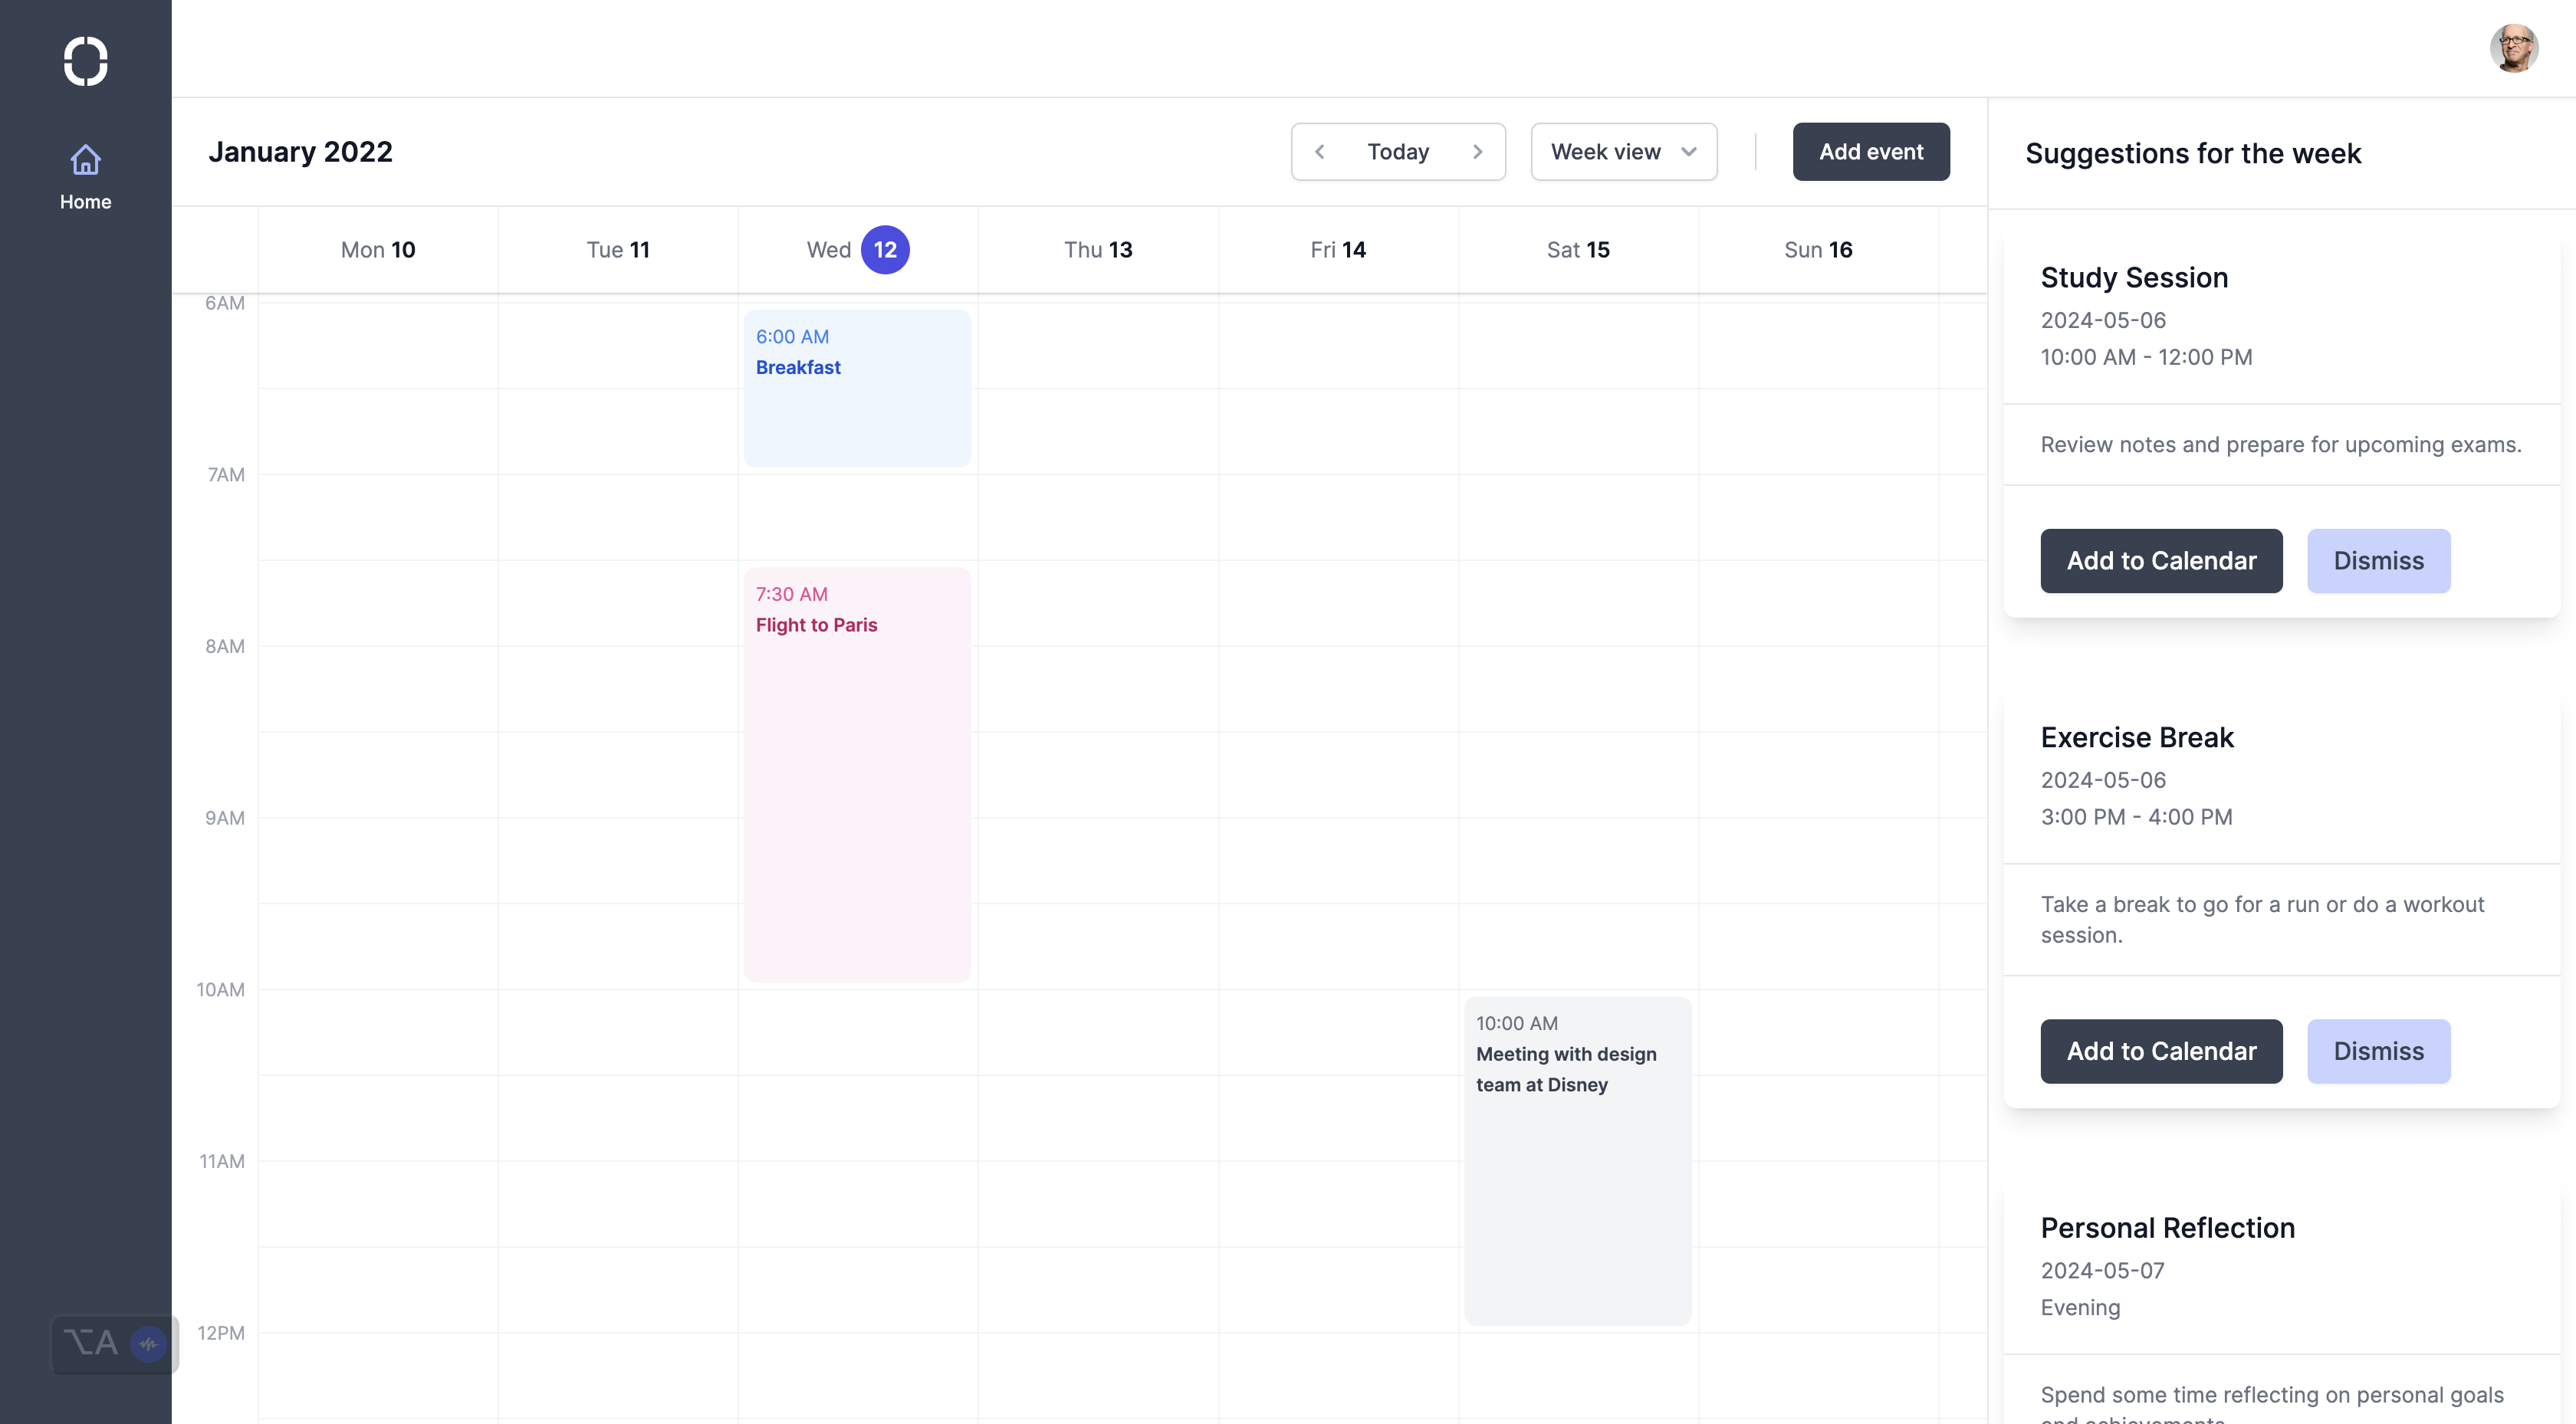The height and width of the screenshot is (1424, 2576).
Task: Click the app logo icon in the sidebar
Action: pos(85,61)
